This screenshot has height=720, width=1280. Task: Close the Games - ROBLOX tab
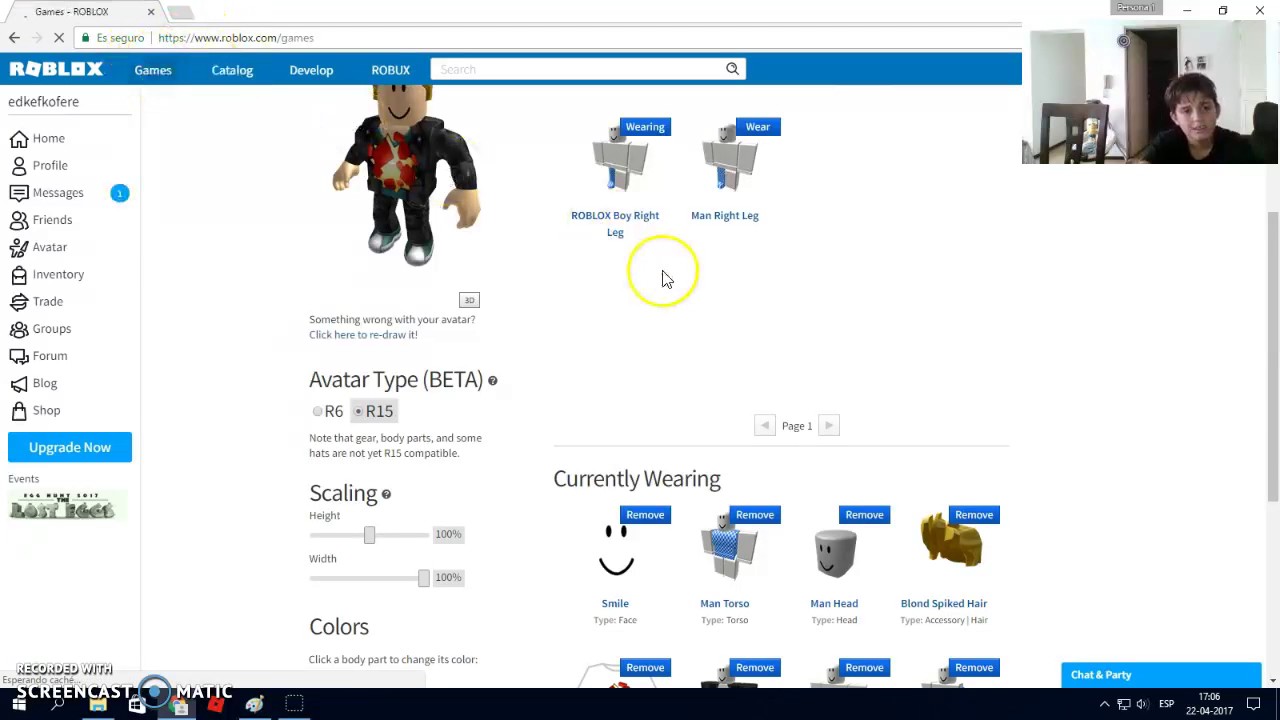tap(151, 12)
